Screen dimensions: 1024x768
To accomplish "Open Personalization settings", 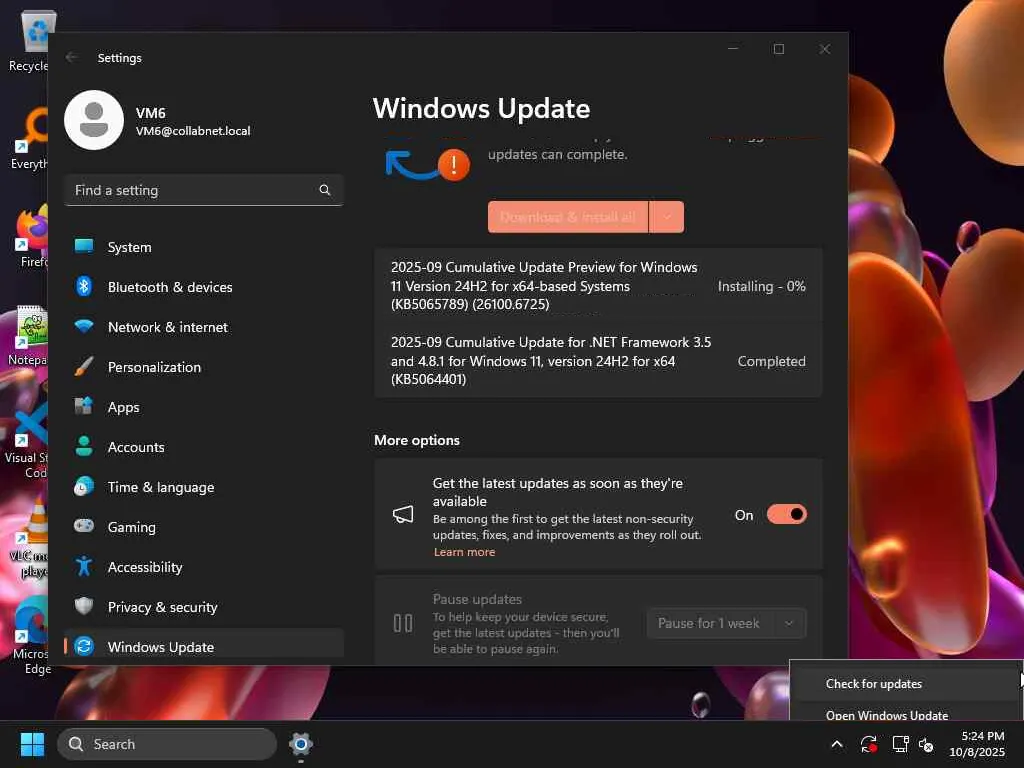I will click(204, 367).
